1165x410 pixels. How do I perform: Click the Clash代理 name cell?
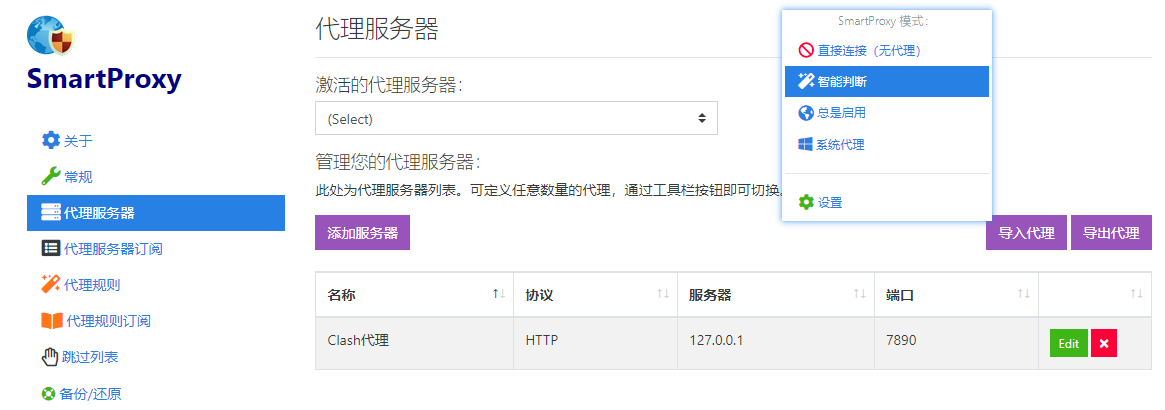pyautogui.click(x=414, y=342)
